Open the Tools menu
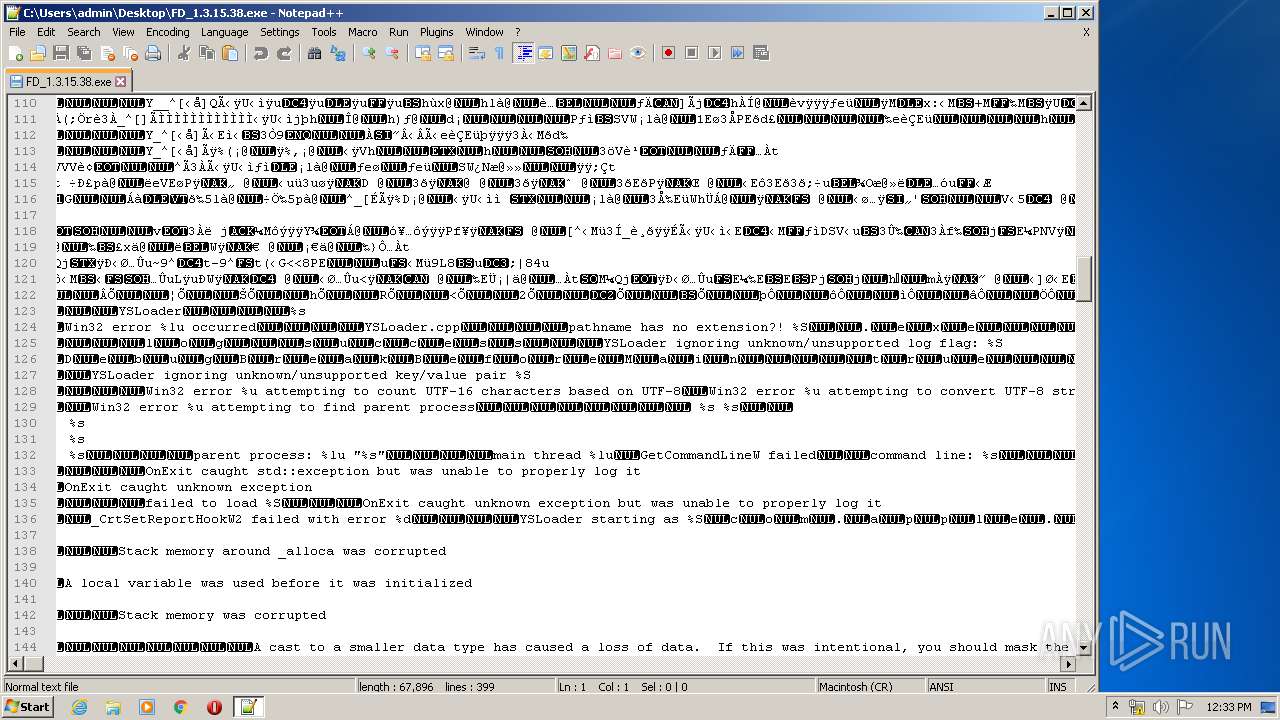Viewport: 1280px width, 720px height. coord(323,32)
